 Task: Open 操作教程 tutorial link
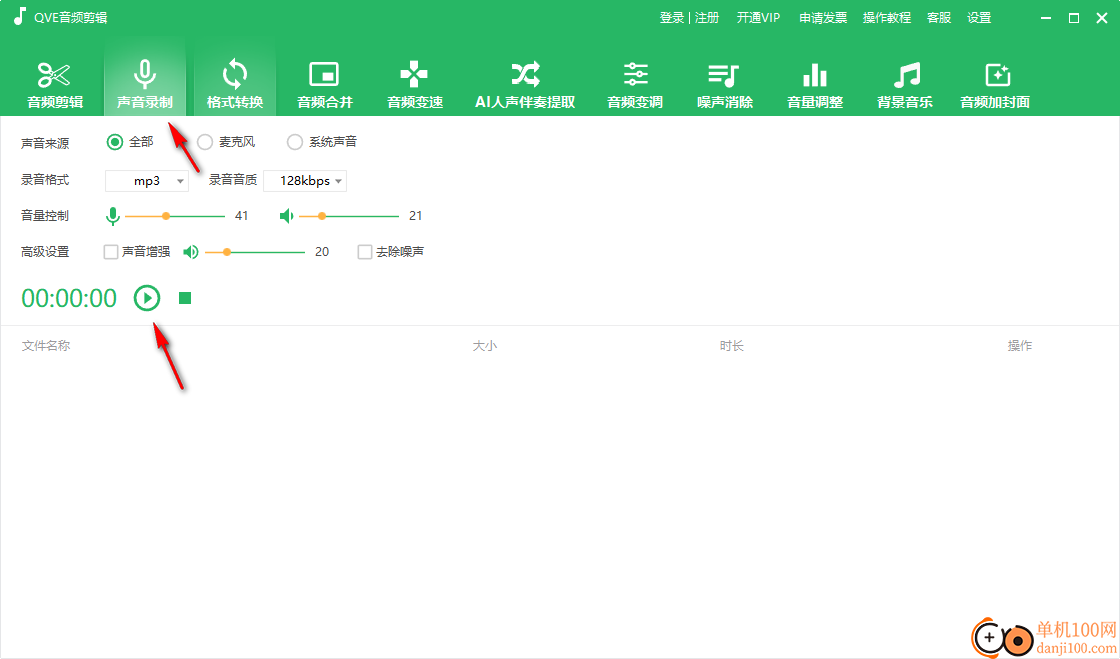[886, 18]
